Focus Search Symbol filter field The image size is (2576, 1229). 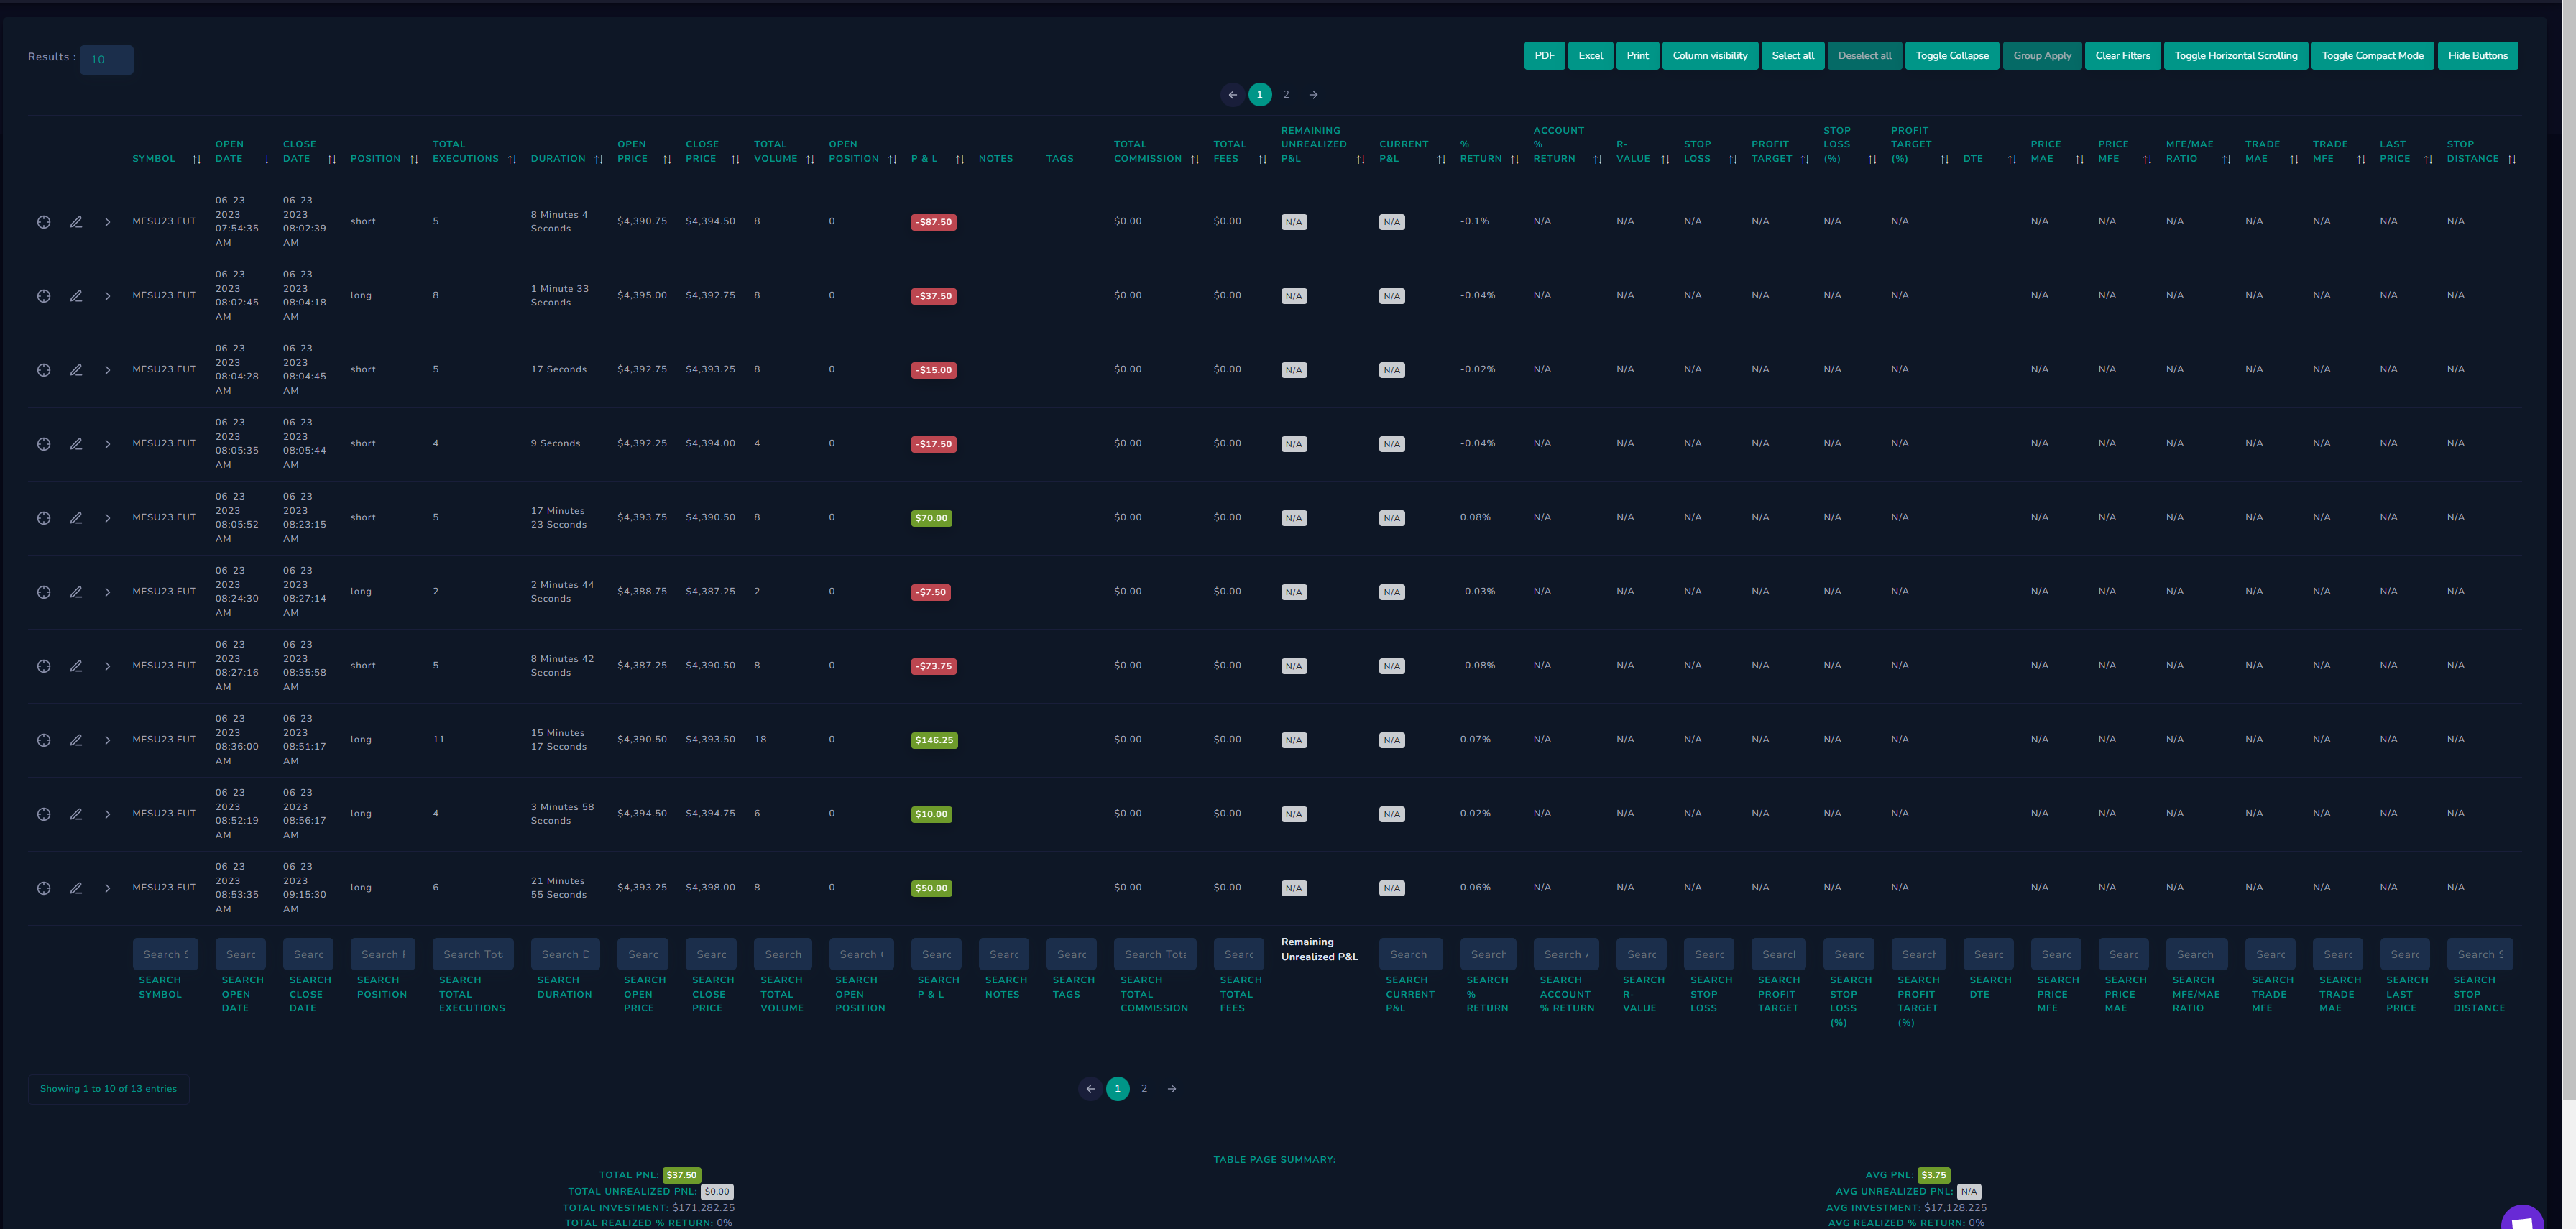click(165, 954)
